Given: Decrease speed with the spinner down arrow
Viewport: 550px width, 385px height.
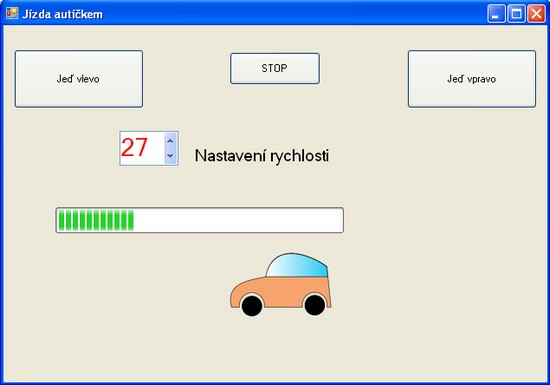Looking at the screenshot, I should [x=170, y=156].
